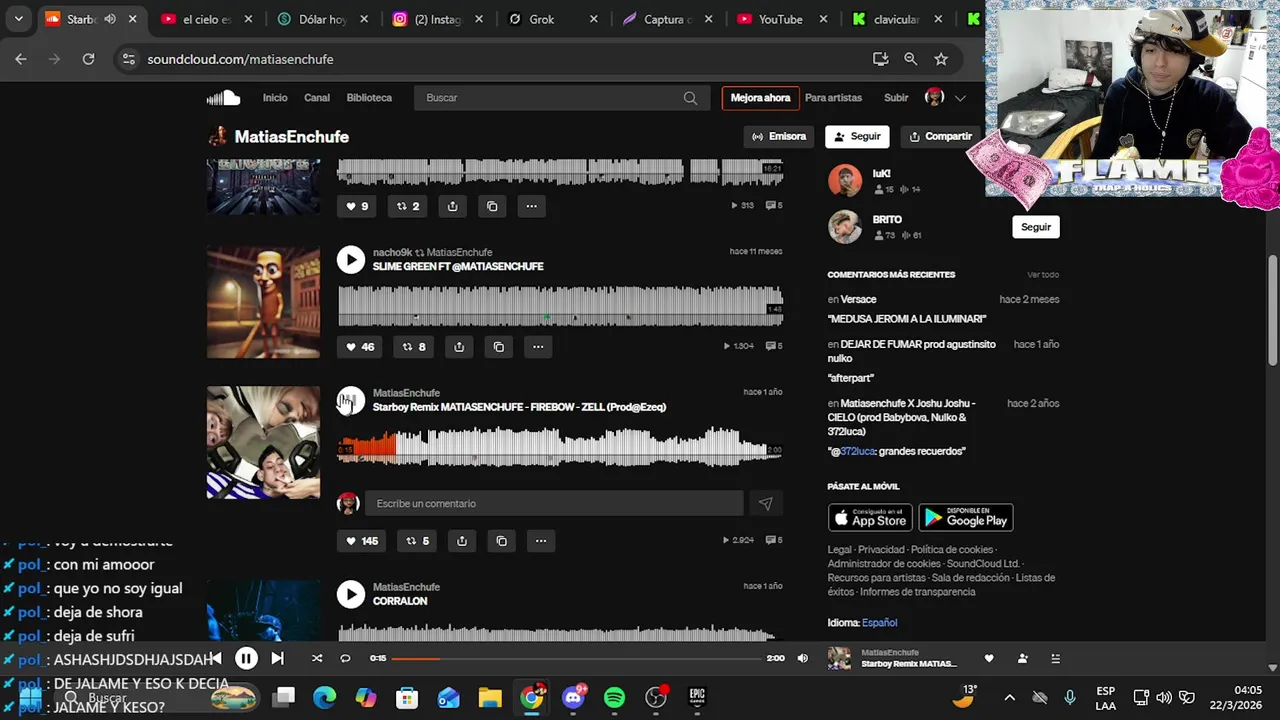Skip to next track in player bar
The image size is (1280, 720).
pyautogui.click(x=277, y=658)
